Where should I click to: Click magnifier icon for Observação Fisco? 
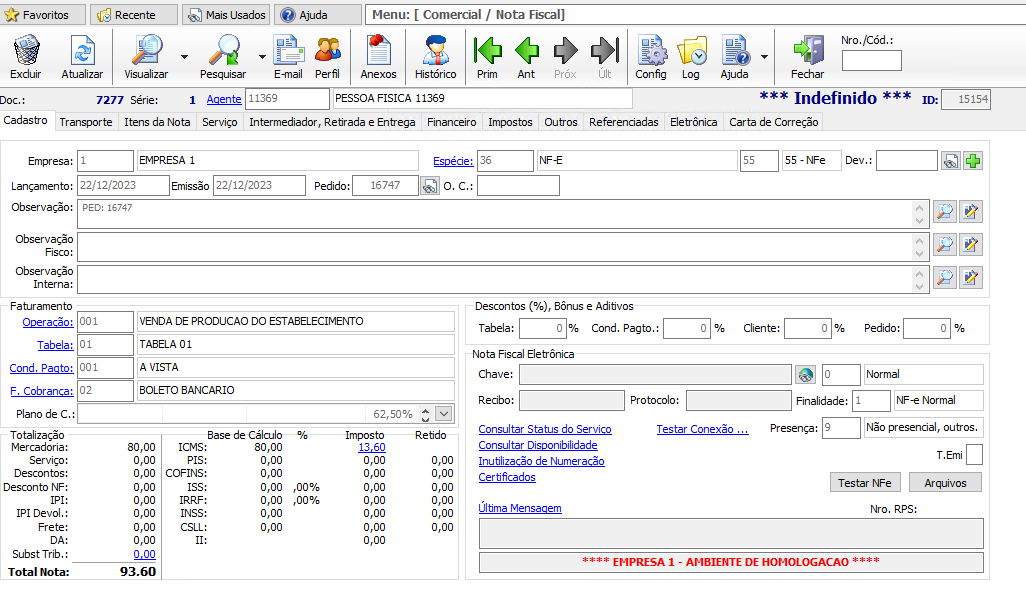click(945, 245)
